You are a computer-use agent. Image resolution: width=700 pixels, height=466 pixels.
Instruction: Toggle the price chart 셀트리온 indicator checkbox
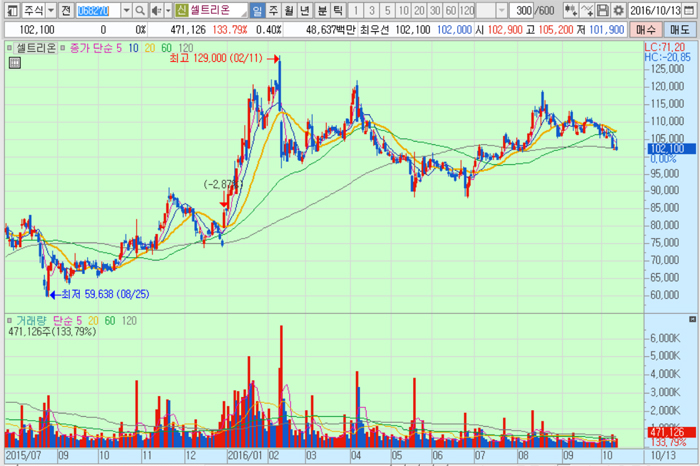click(9, 47)
